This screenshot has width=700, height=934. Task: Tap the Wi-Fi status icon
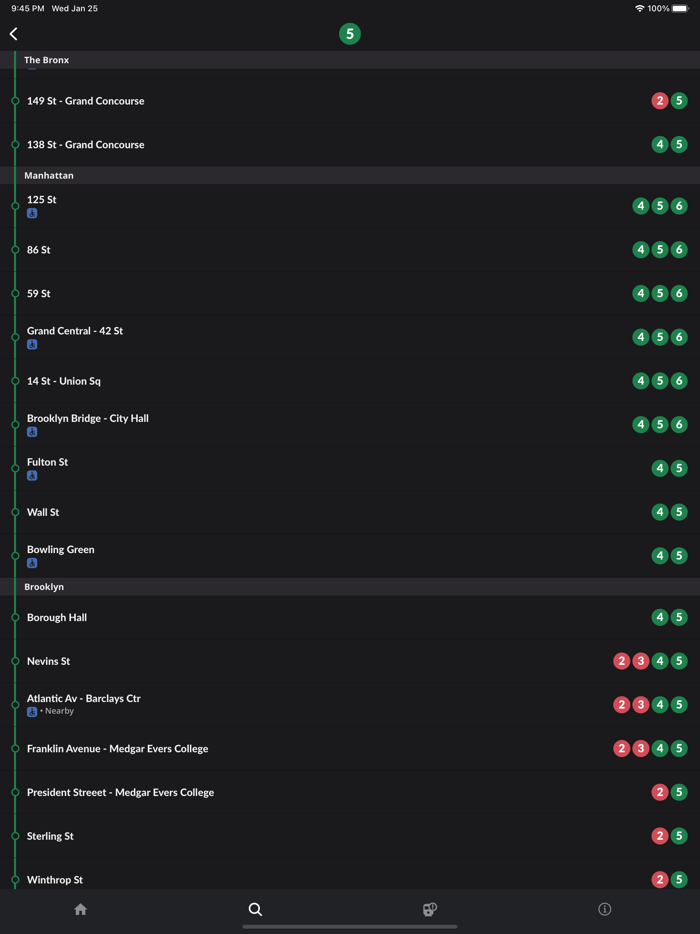click(x=640, y=8)
